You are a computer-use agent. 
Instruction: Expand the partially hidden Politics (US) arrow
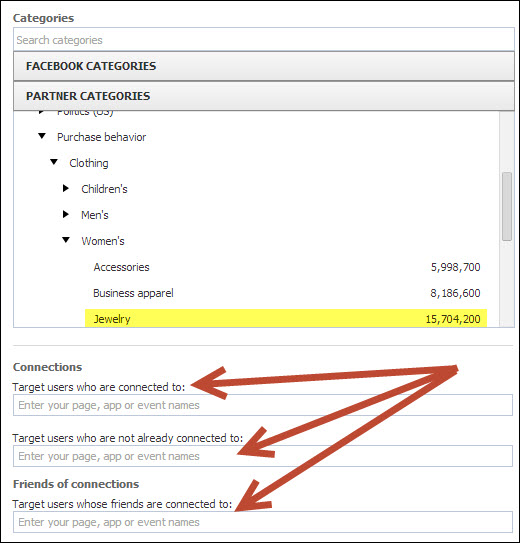coord(41,112)
